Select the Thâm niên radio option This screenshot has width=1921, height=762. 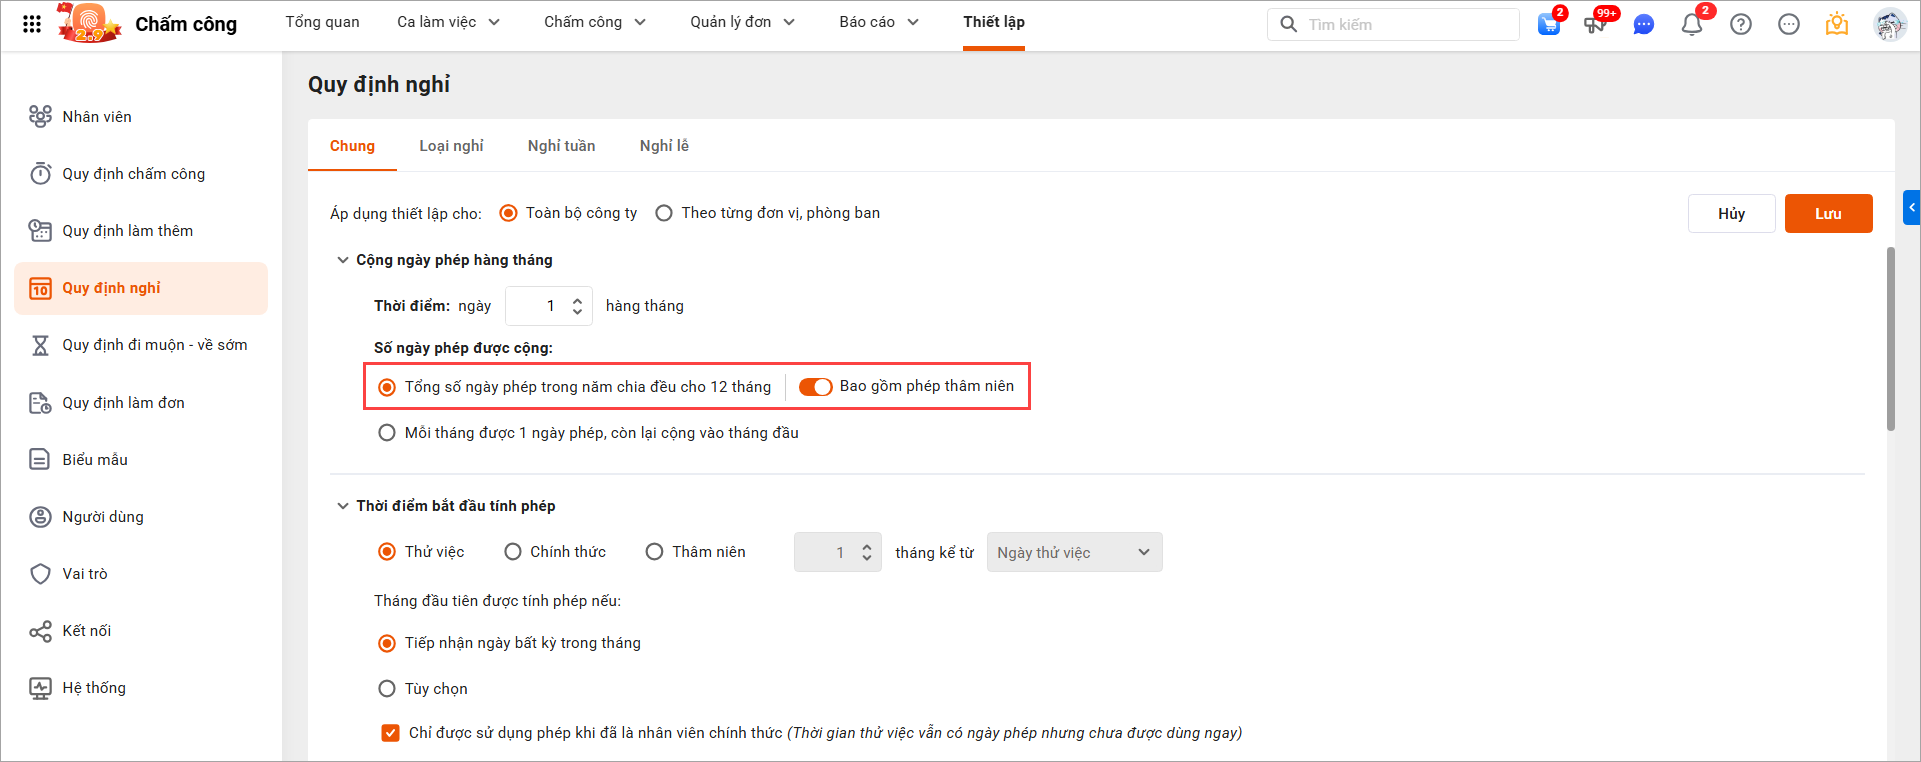[x=654, y=552]
